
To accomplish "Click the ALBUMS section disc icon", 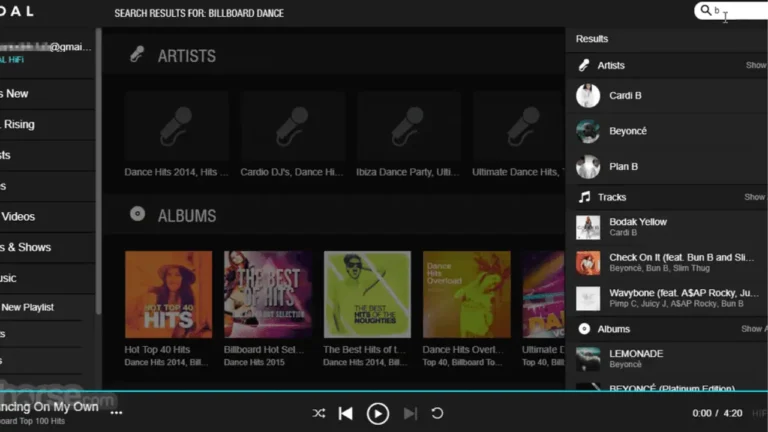I will tap(138, 214).
